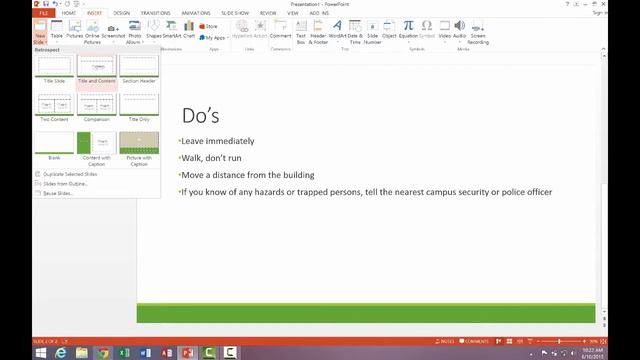This screenshot has width=640, height=360.
Task: Open the Office Store
Action: 209,26
